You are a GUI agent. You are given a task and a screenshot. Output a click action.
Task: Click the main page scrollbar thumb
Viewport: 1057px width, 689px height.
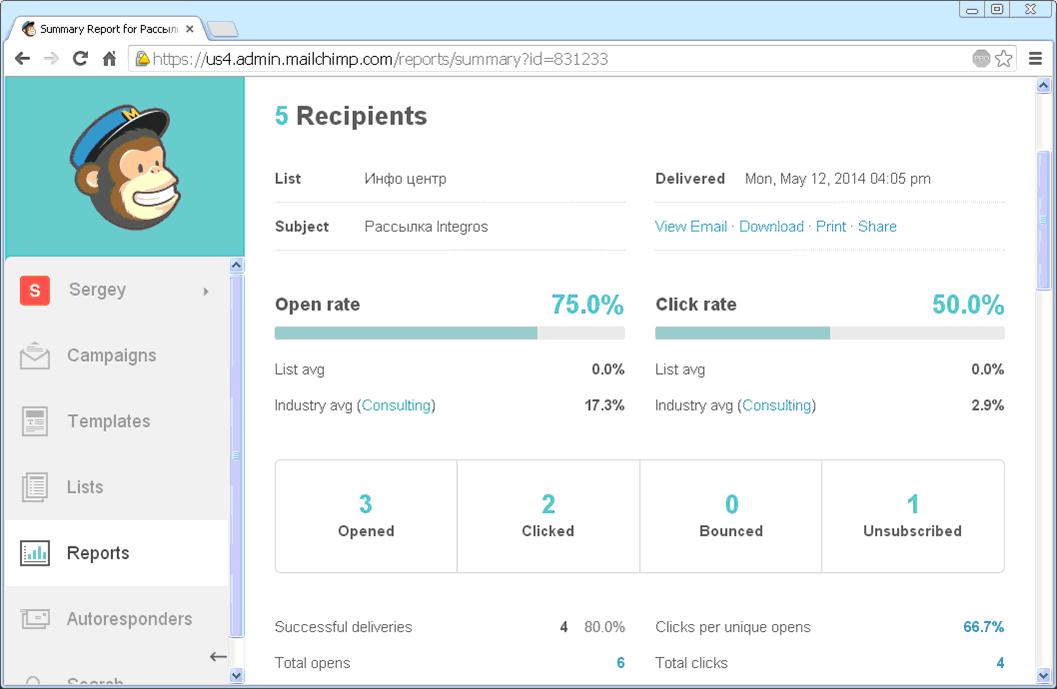pos(1043,220)
